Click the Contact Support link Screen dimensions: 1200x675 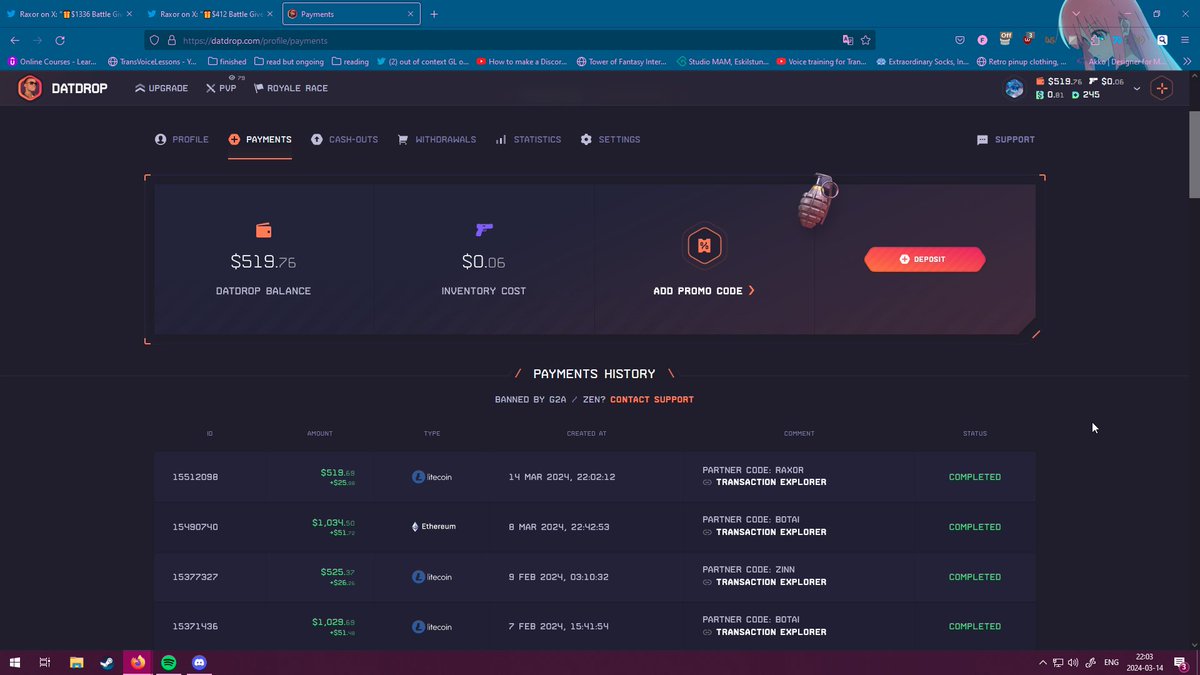pos(652,400)
